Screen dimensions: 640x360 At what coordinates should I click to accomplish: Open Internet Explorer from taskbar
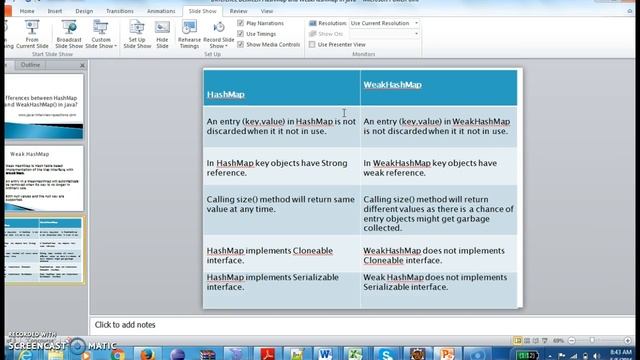click(25, 354)
